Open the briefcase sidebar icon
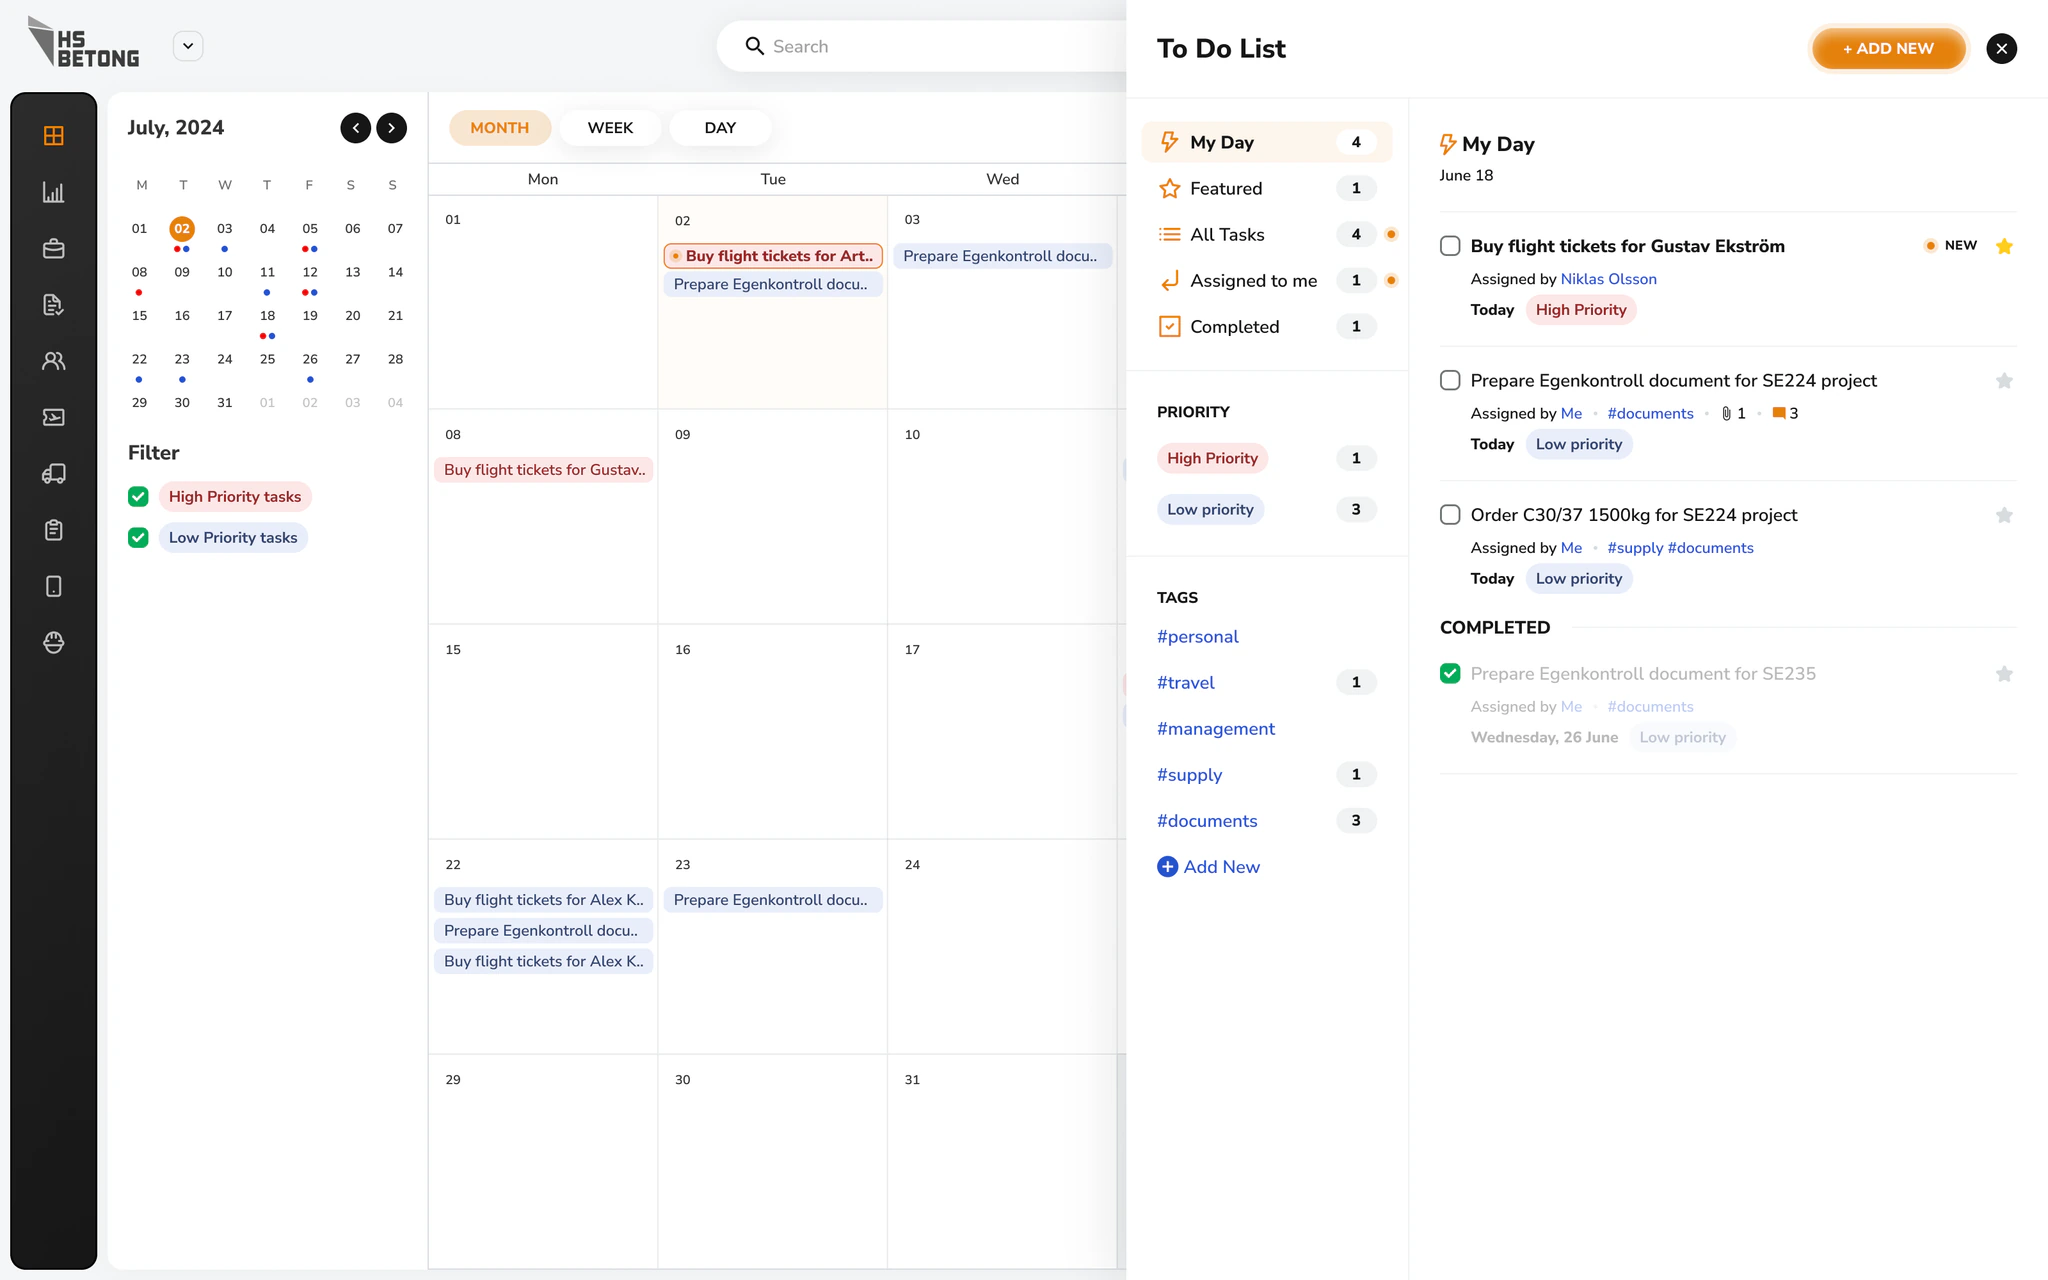This screenshot has height=1280, width=2048. 54,248
